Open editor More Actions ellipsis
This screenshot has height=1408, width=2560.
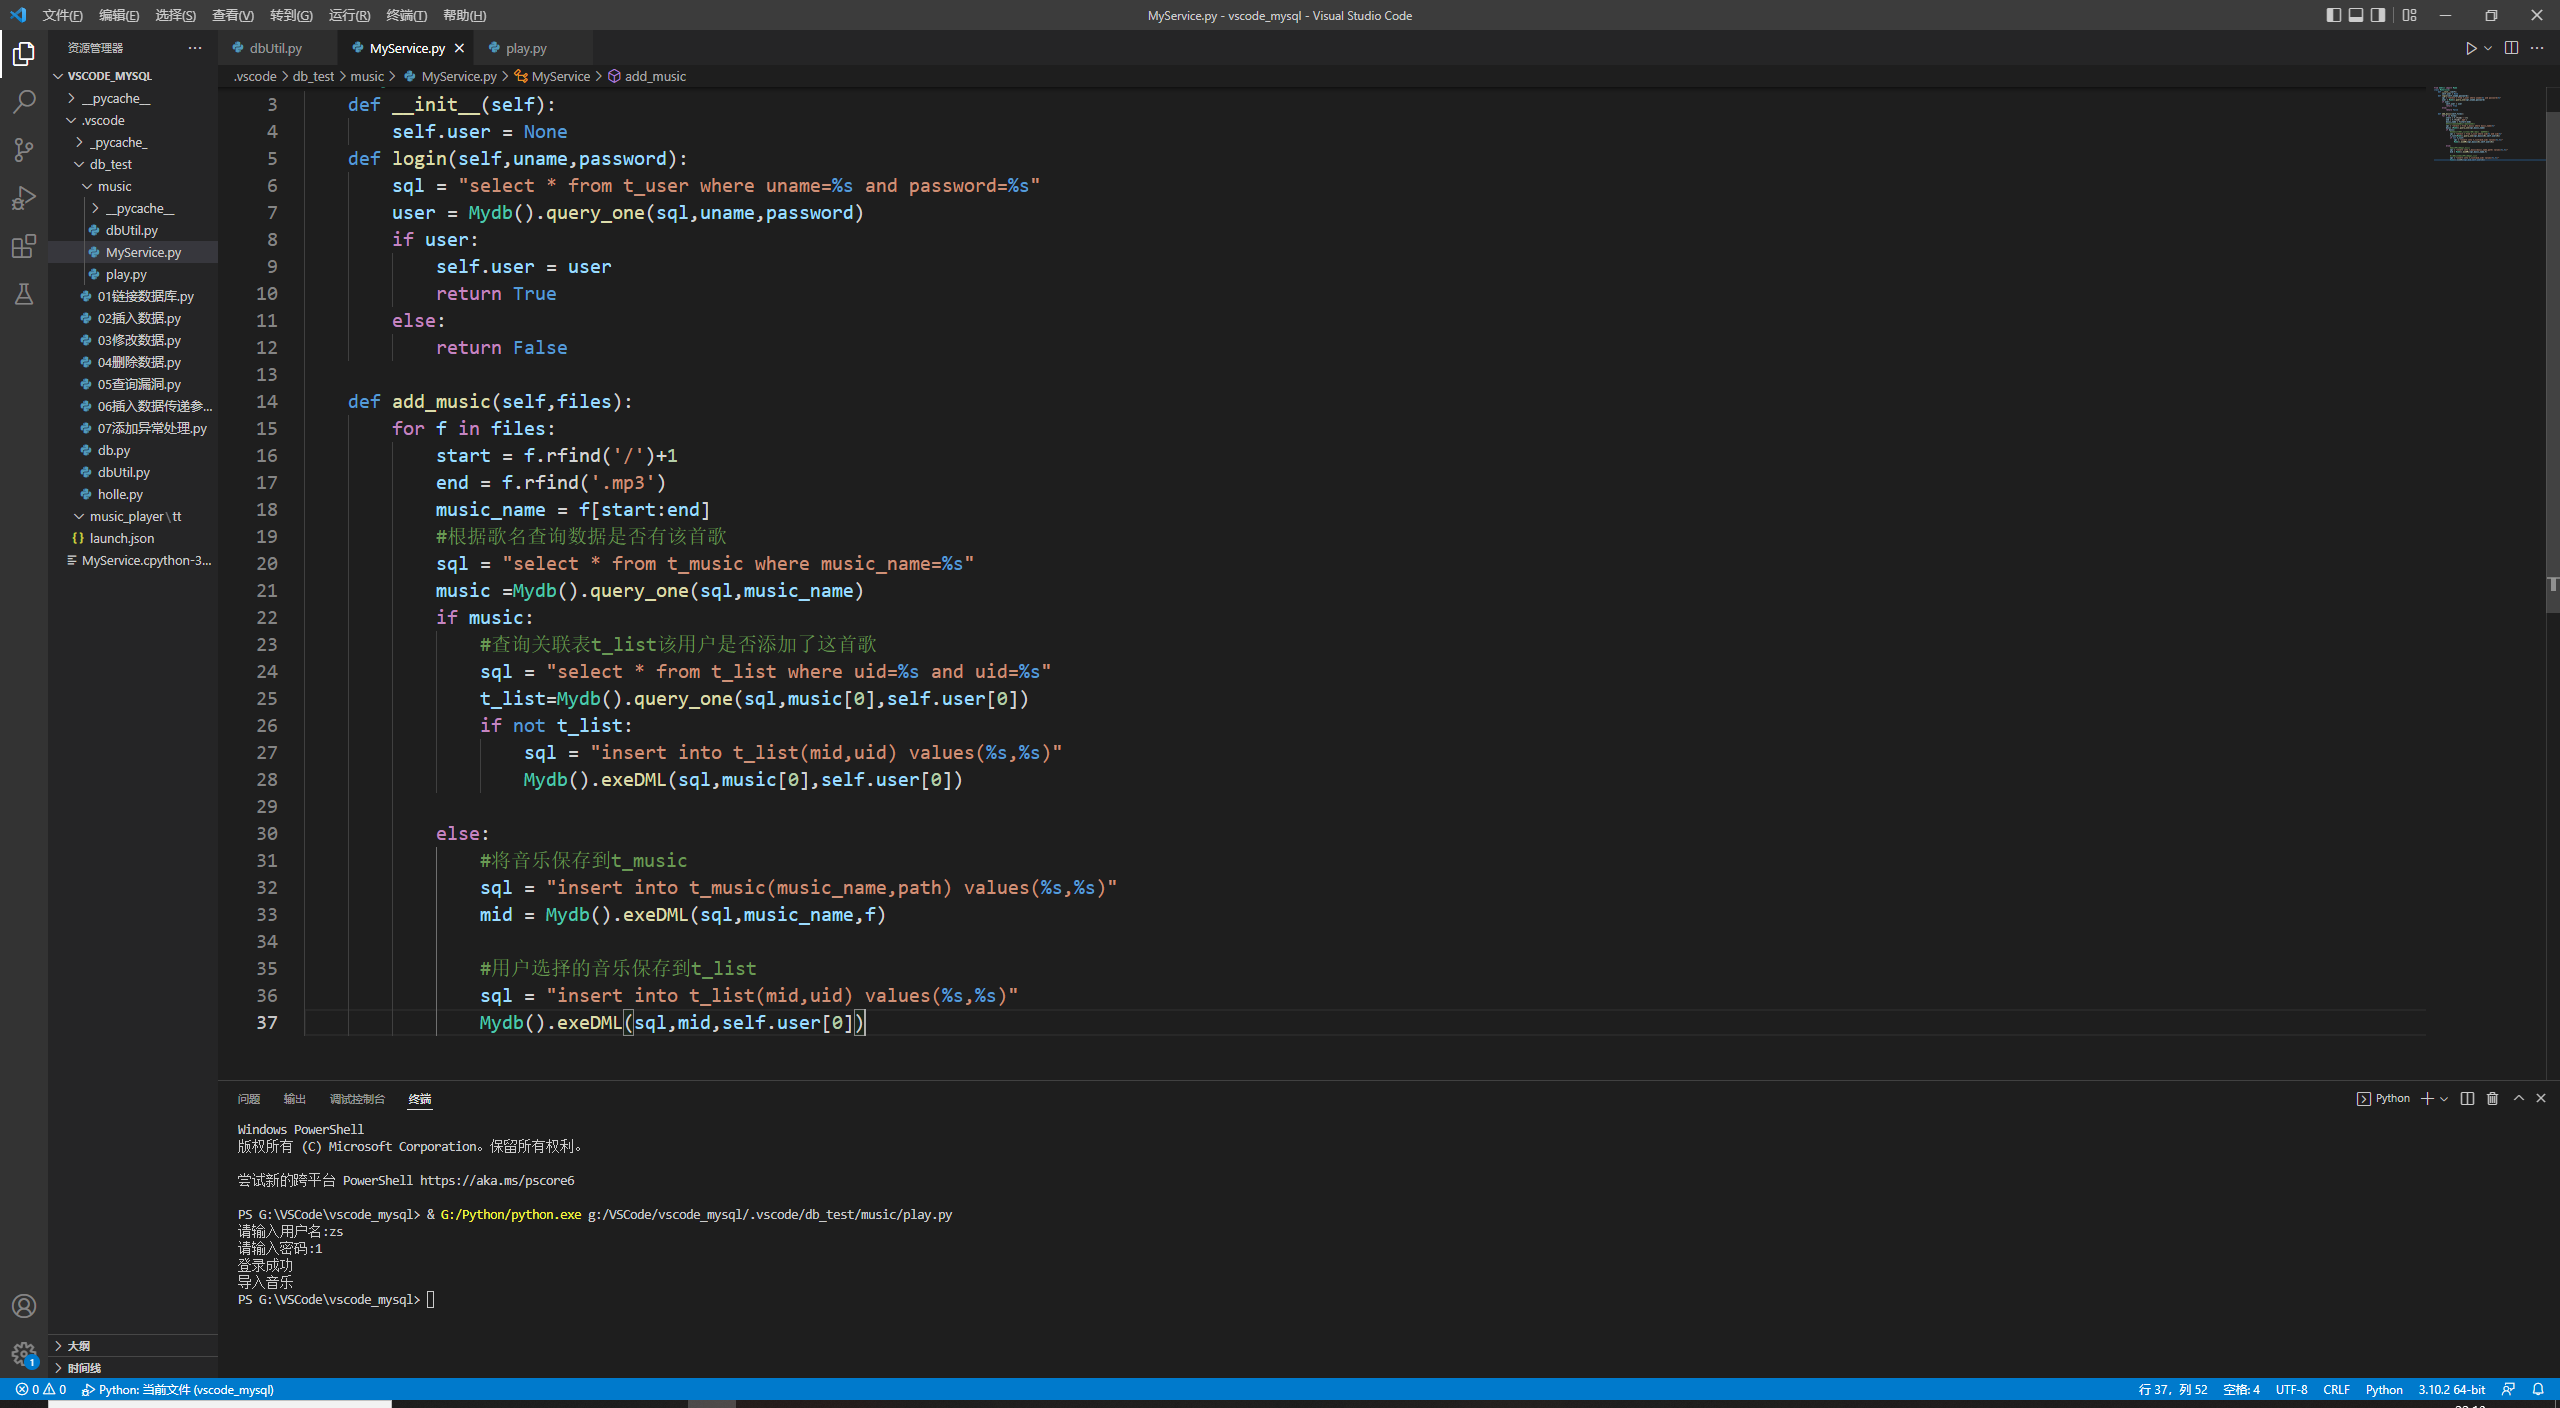pyautogui.click(x=2537, y=48)
